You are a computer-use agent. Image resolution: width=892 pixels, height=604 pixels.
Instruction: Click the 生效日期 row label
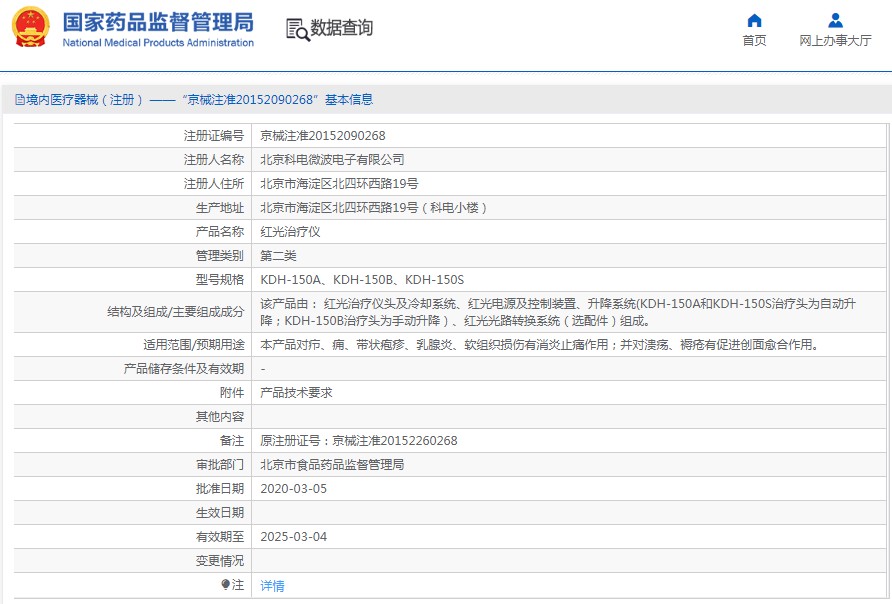220,513
